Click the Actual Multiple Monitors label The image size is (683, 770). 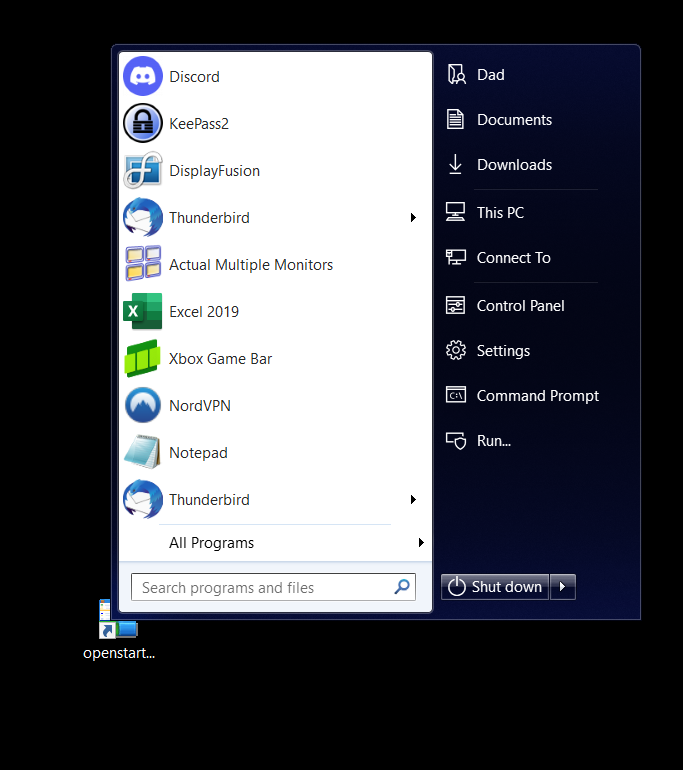coord(251,265)
